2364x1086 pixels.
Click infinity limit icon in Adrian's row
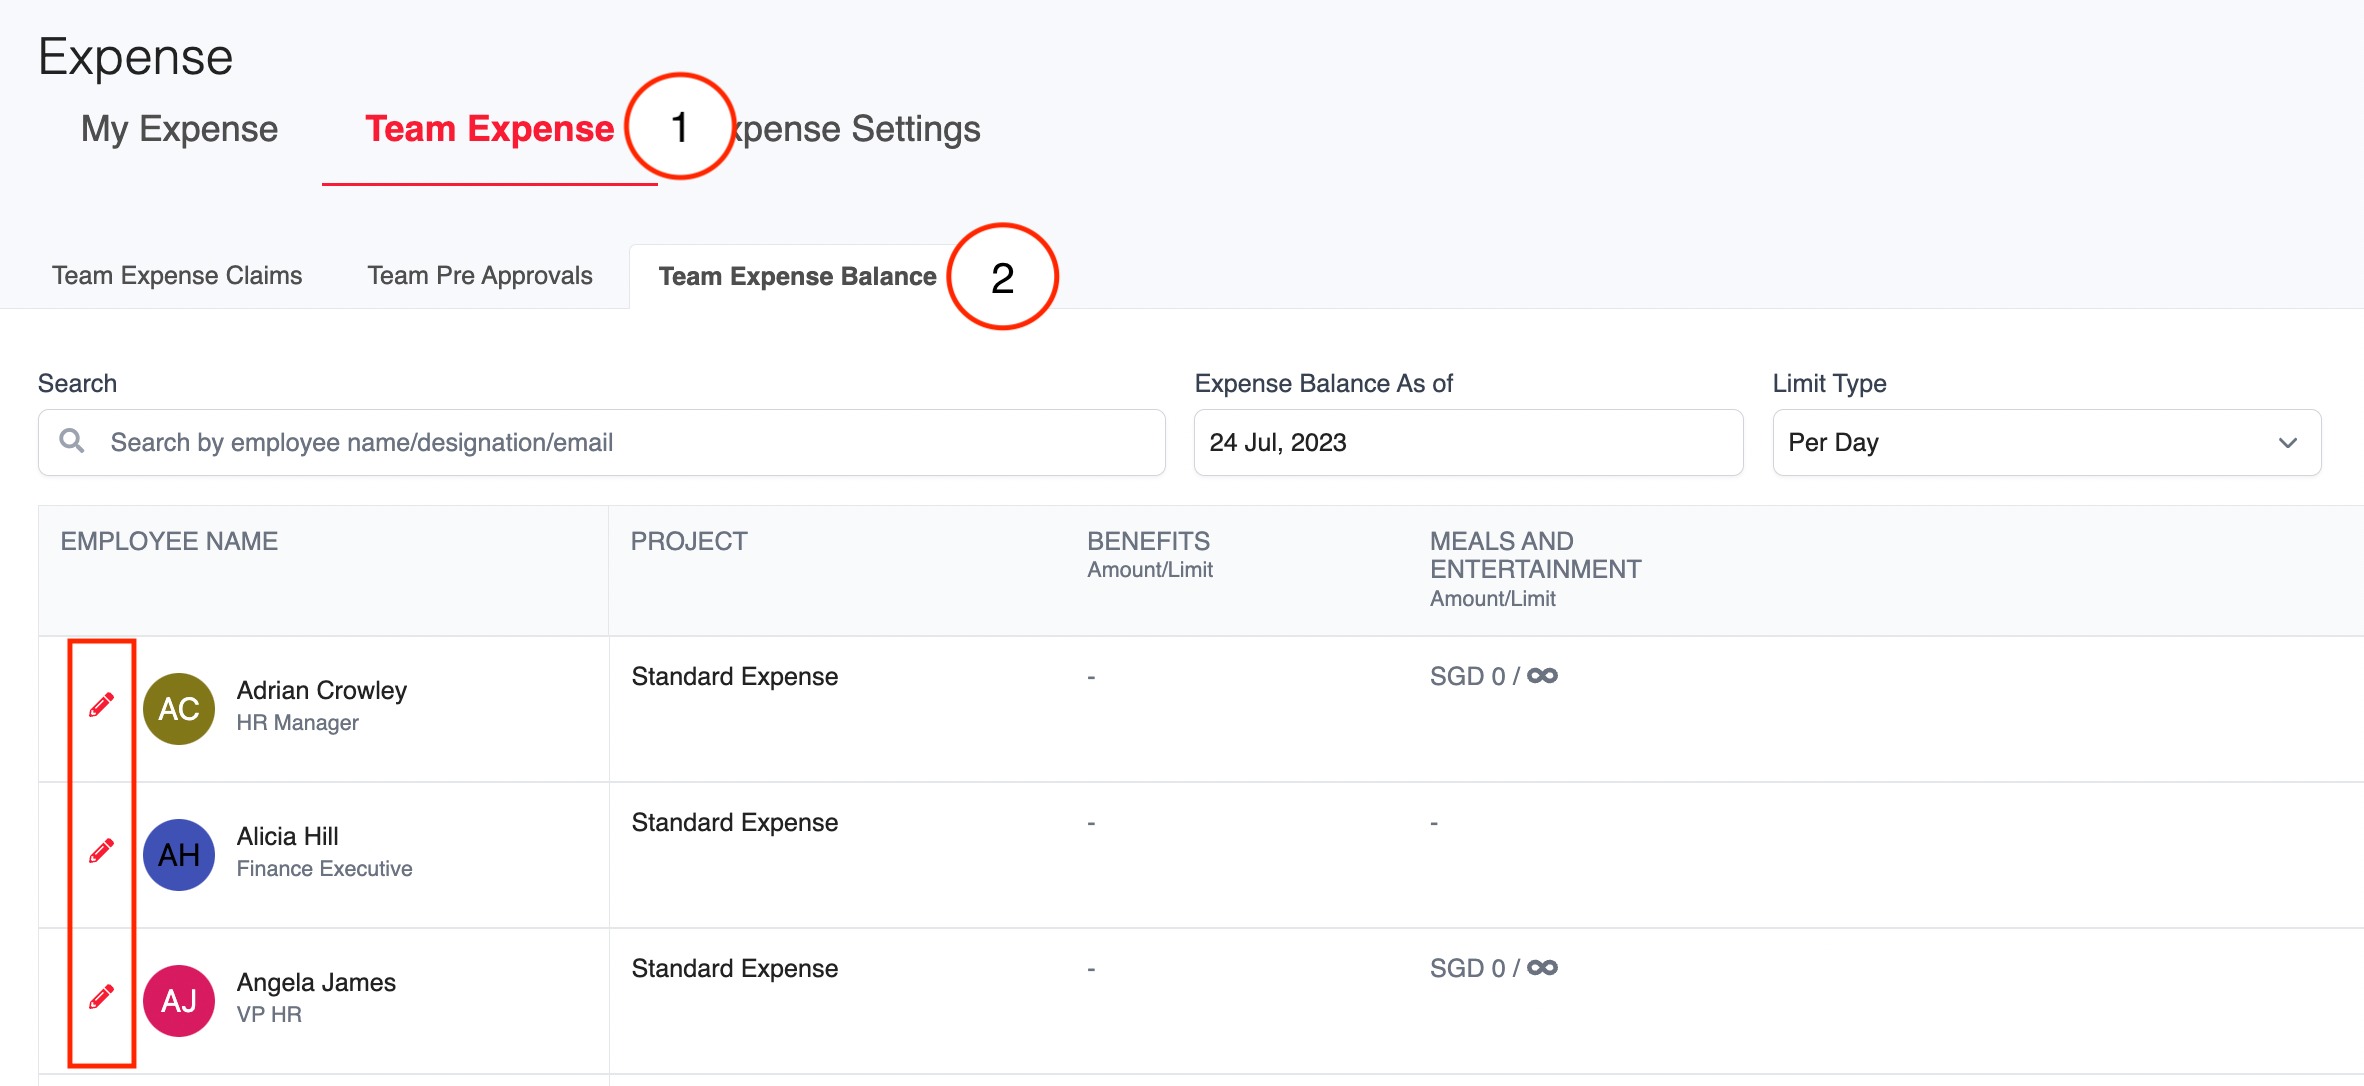click(x=1542, y=676)
